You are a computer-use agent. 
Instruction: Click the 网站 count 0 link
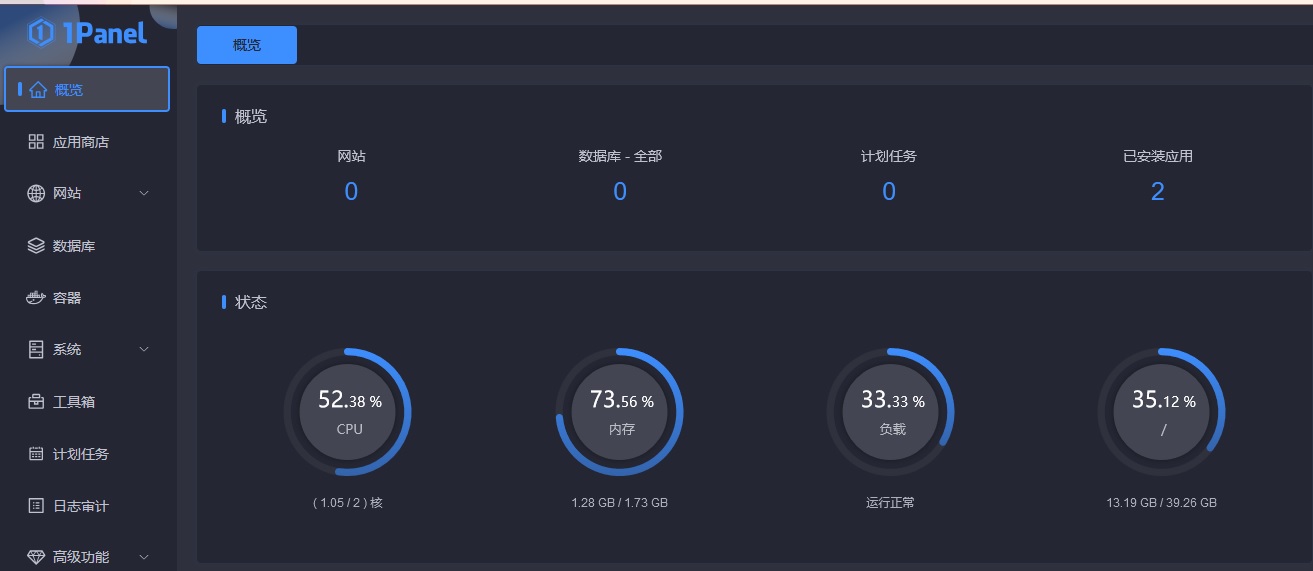(x=351, y=192)
